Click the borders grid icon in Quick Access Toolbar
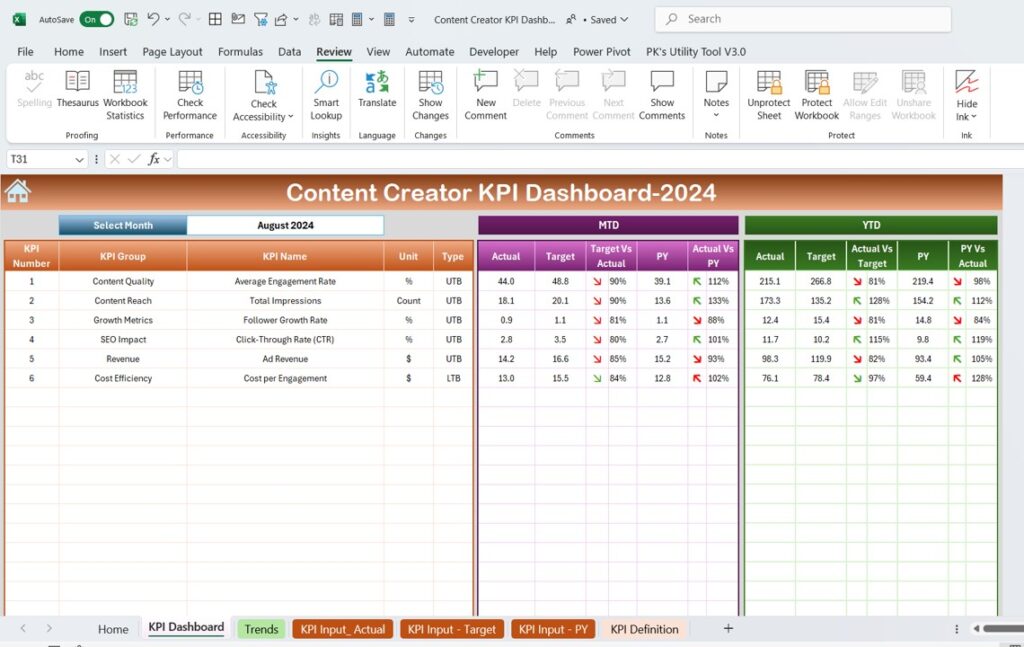 (215, 19)
